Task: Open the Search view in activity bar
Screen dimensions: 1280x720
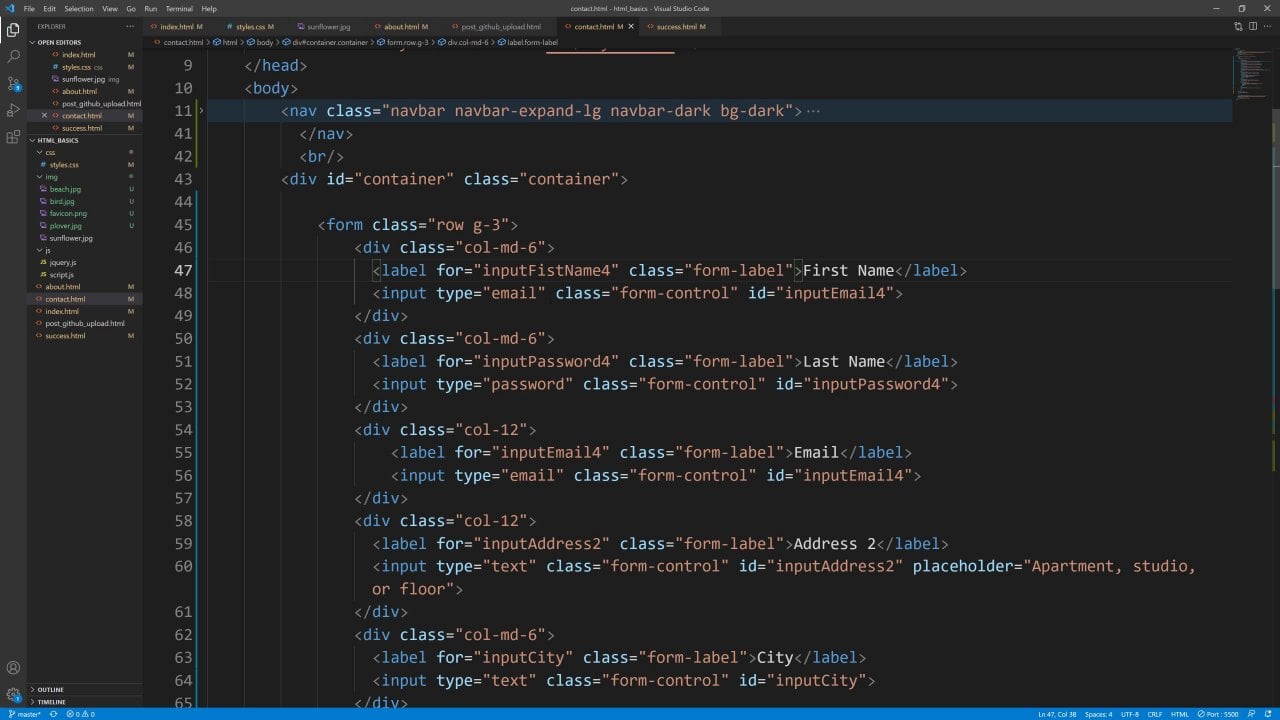Action: (x=13, y=57)
